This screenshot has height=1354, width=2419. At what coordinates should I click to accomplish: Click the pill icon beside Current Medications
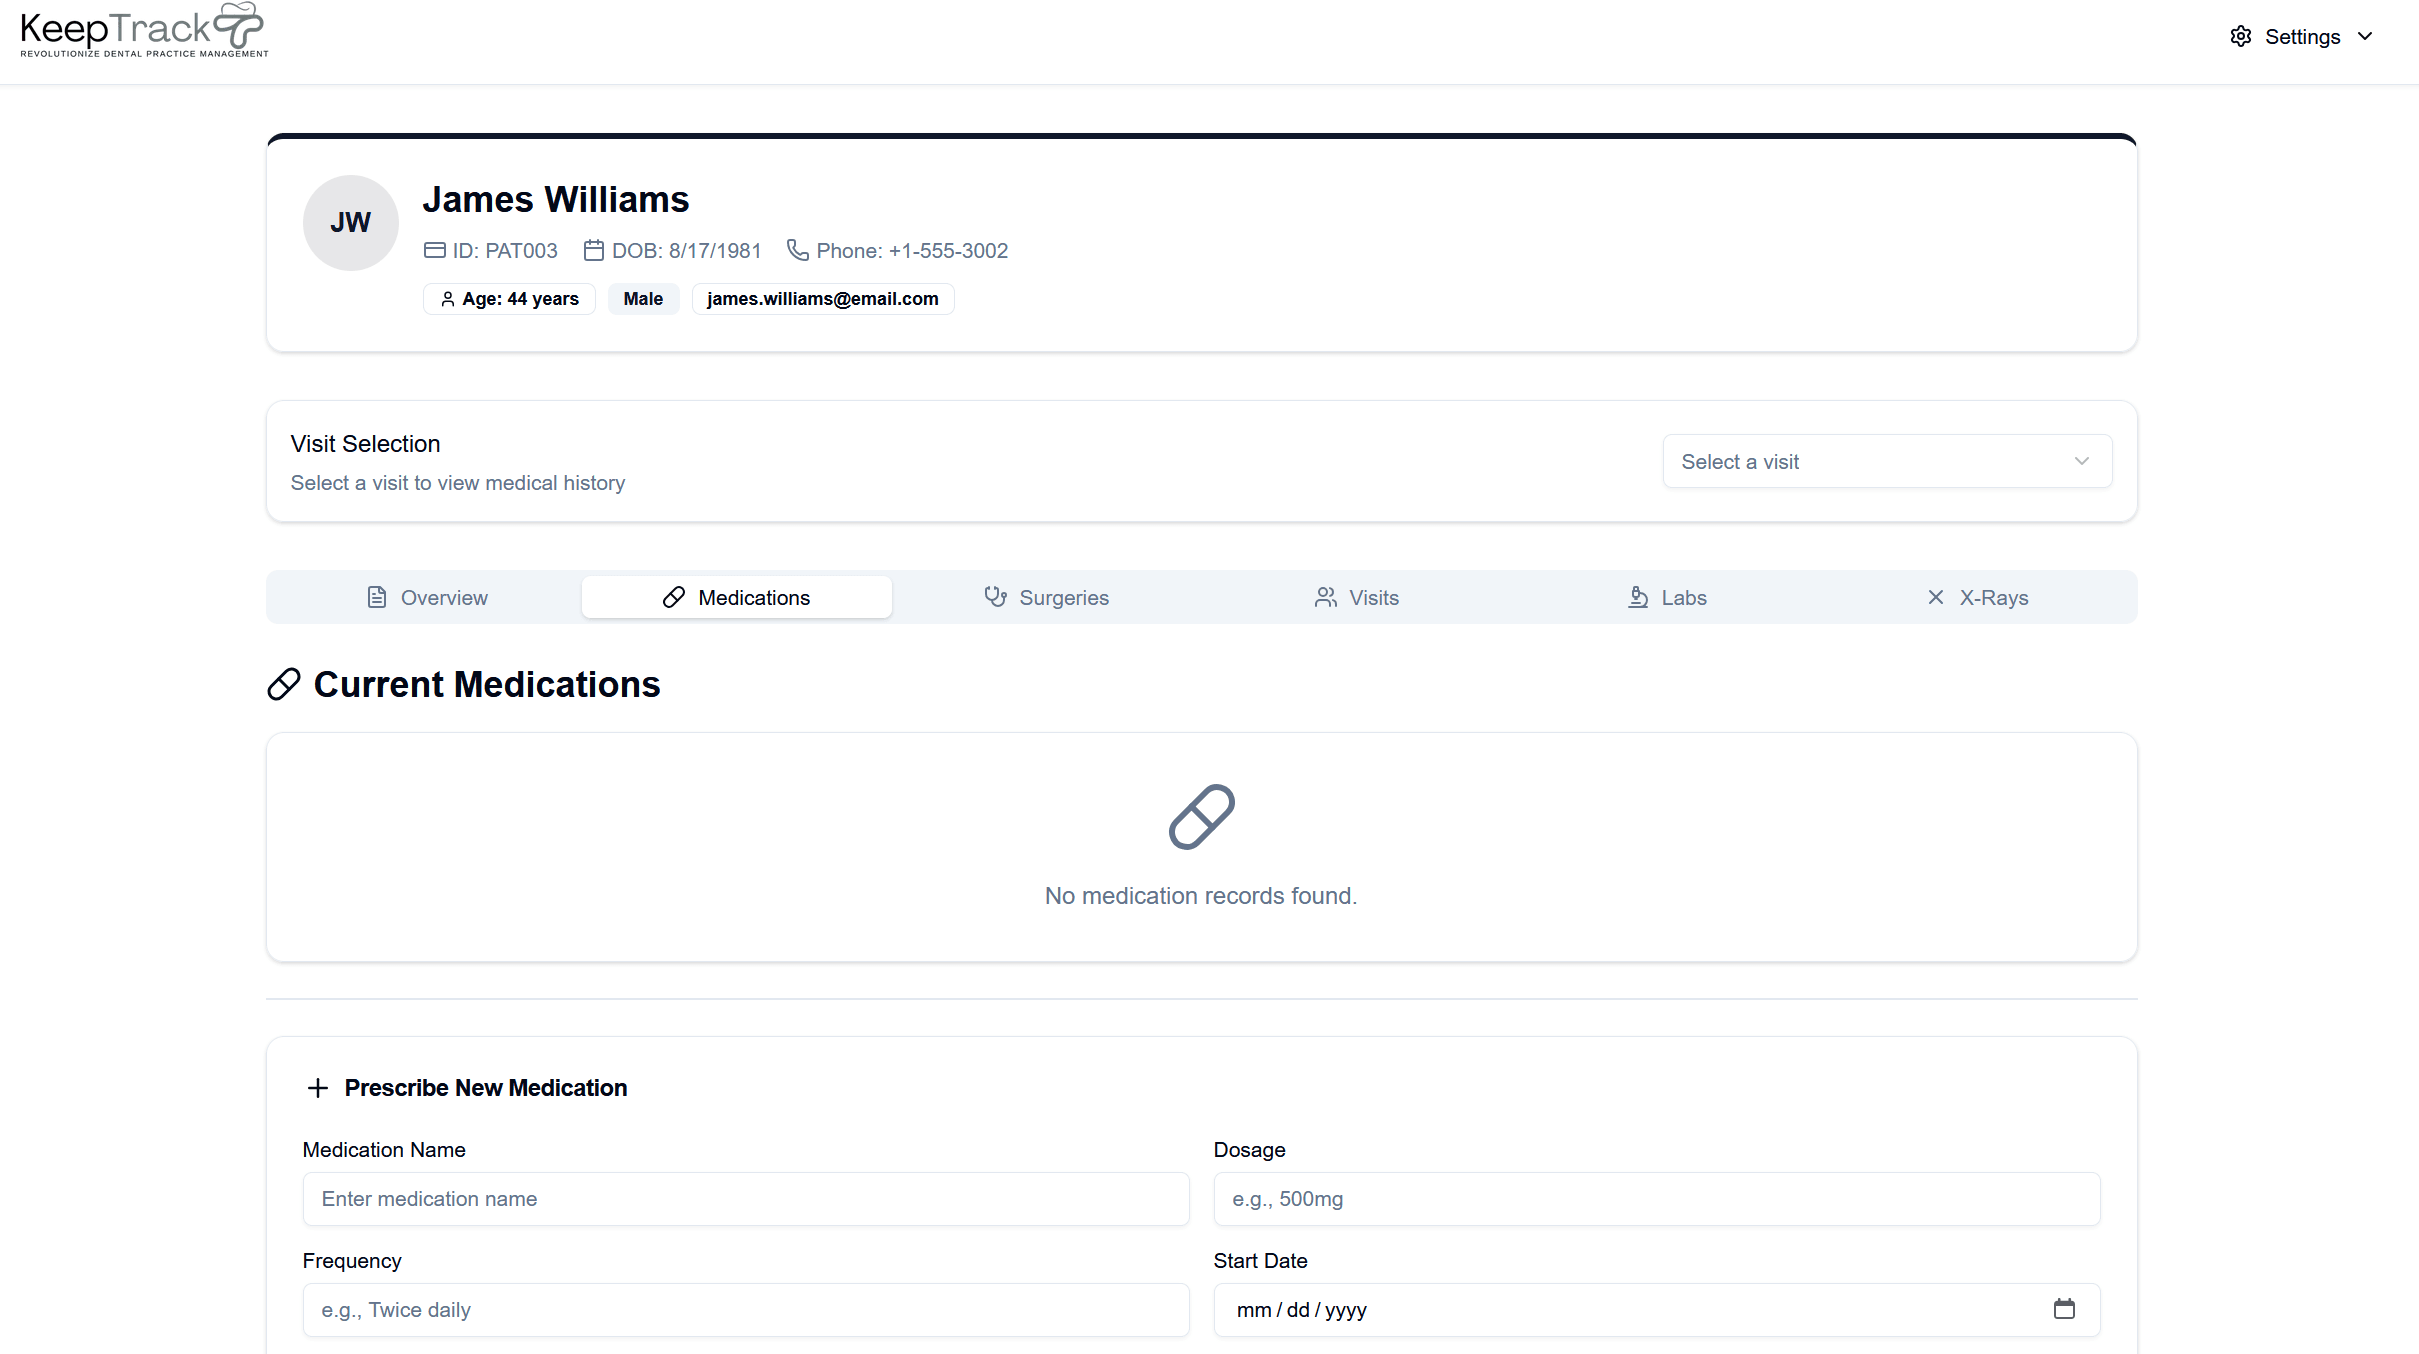[284, 685]
